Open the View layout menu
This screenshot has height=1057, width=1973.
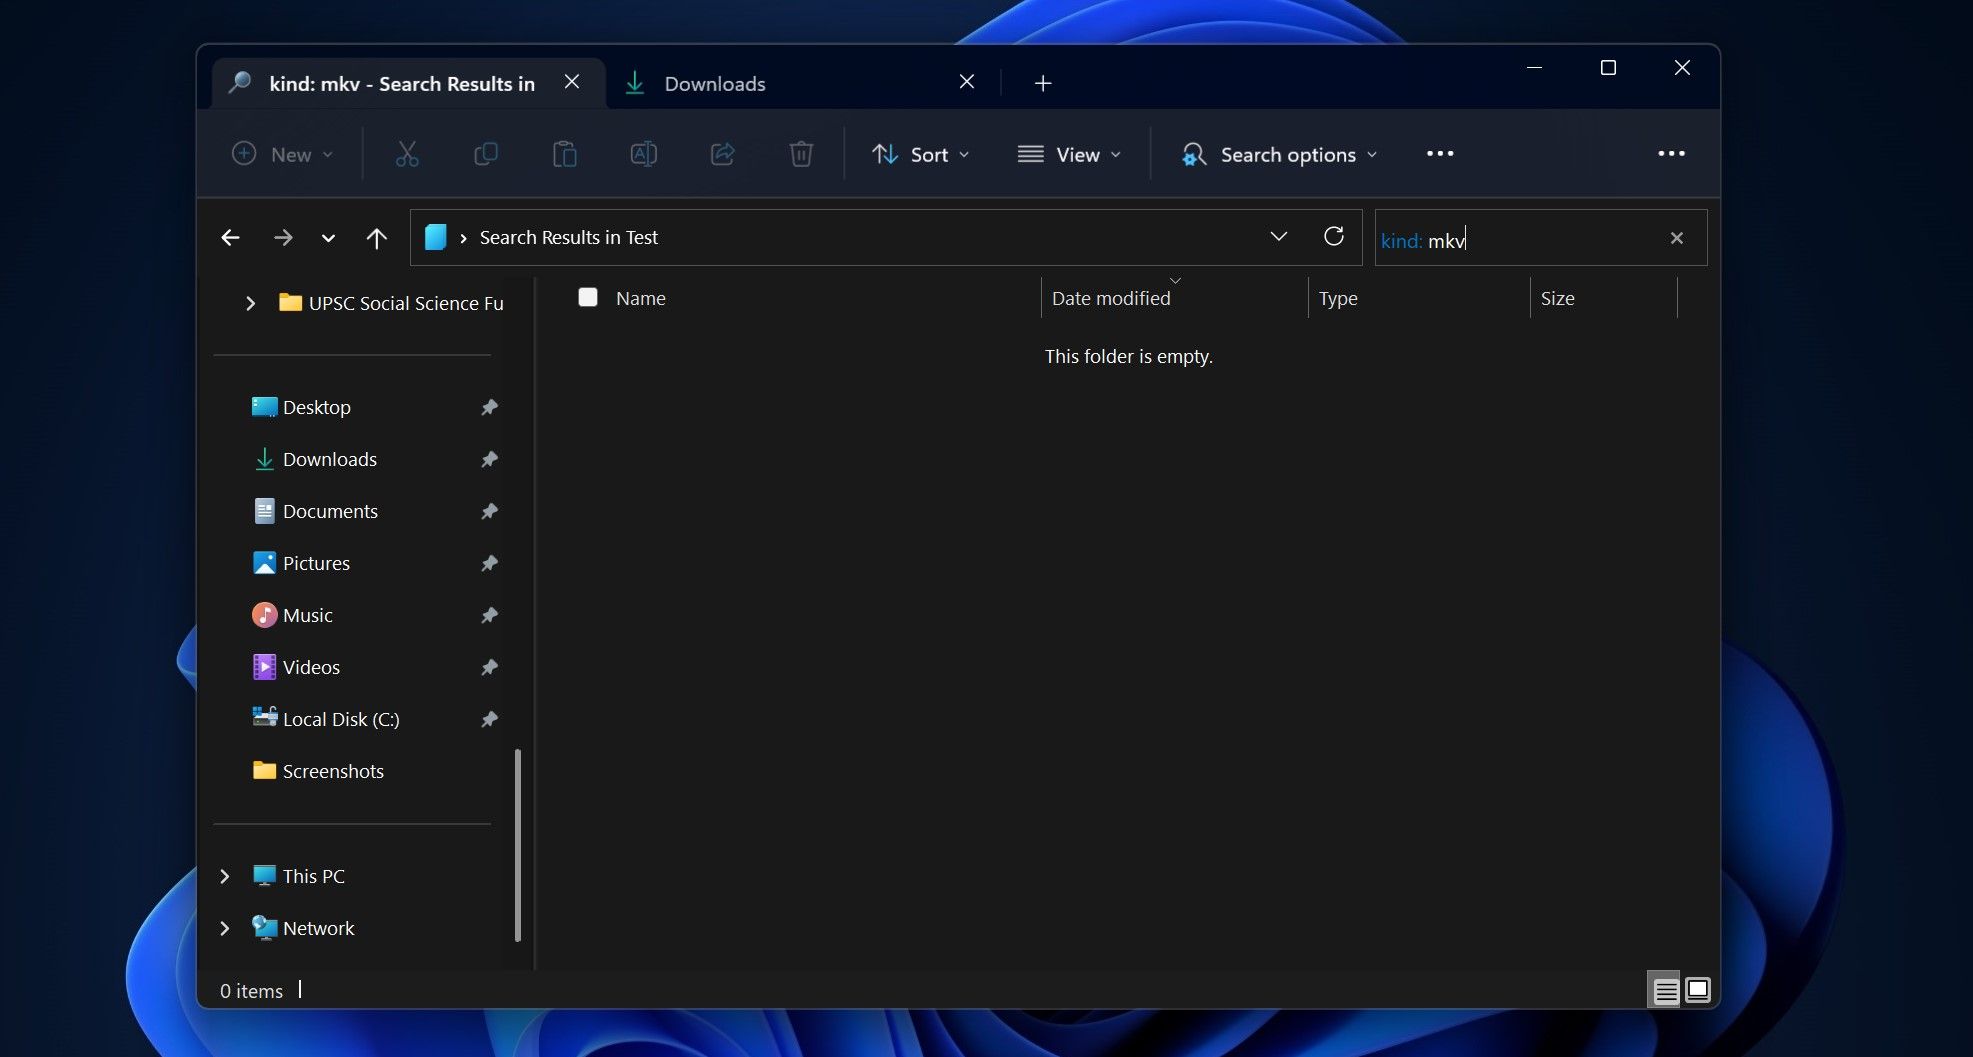pos(1069,154)
